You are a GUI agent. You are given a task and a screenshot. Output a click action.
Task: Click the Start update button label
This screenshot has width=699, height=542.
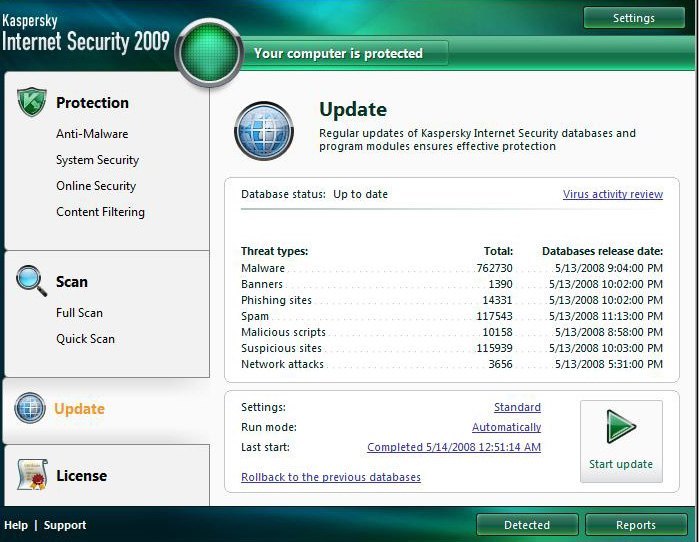click(x=621, y=464)
